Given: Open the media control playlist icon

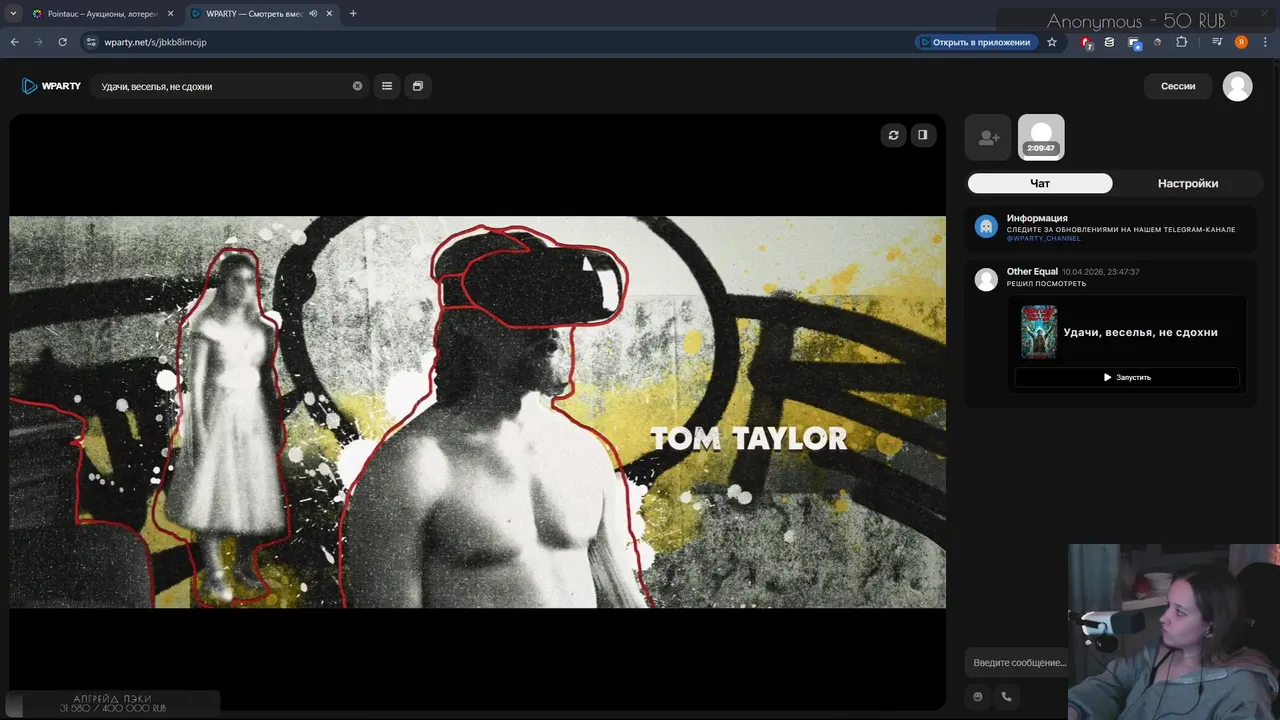Looking at the screenshot, I should [x=1217, y=42].
